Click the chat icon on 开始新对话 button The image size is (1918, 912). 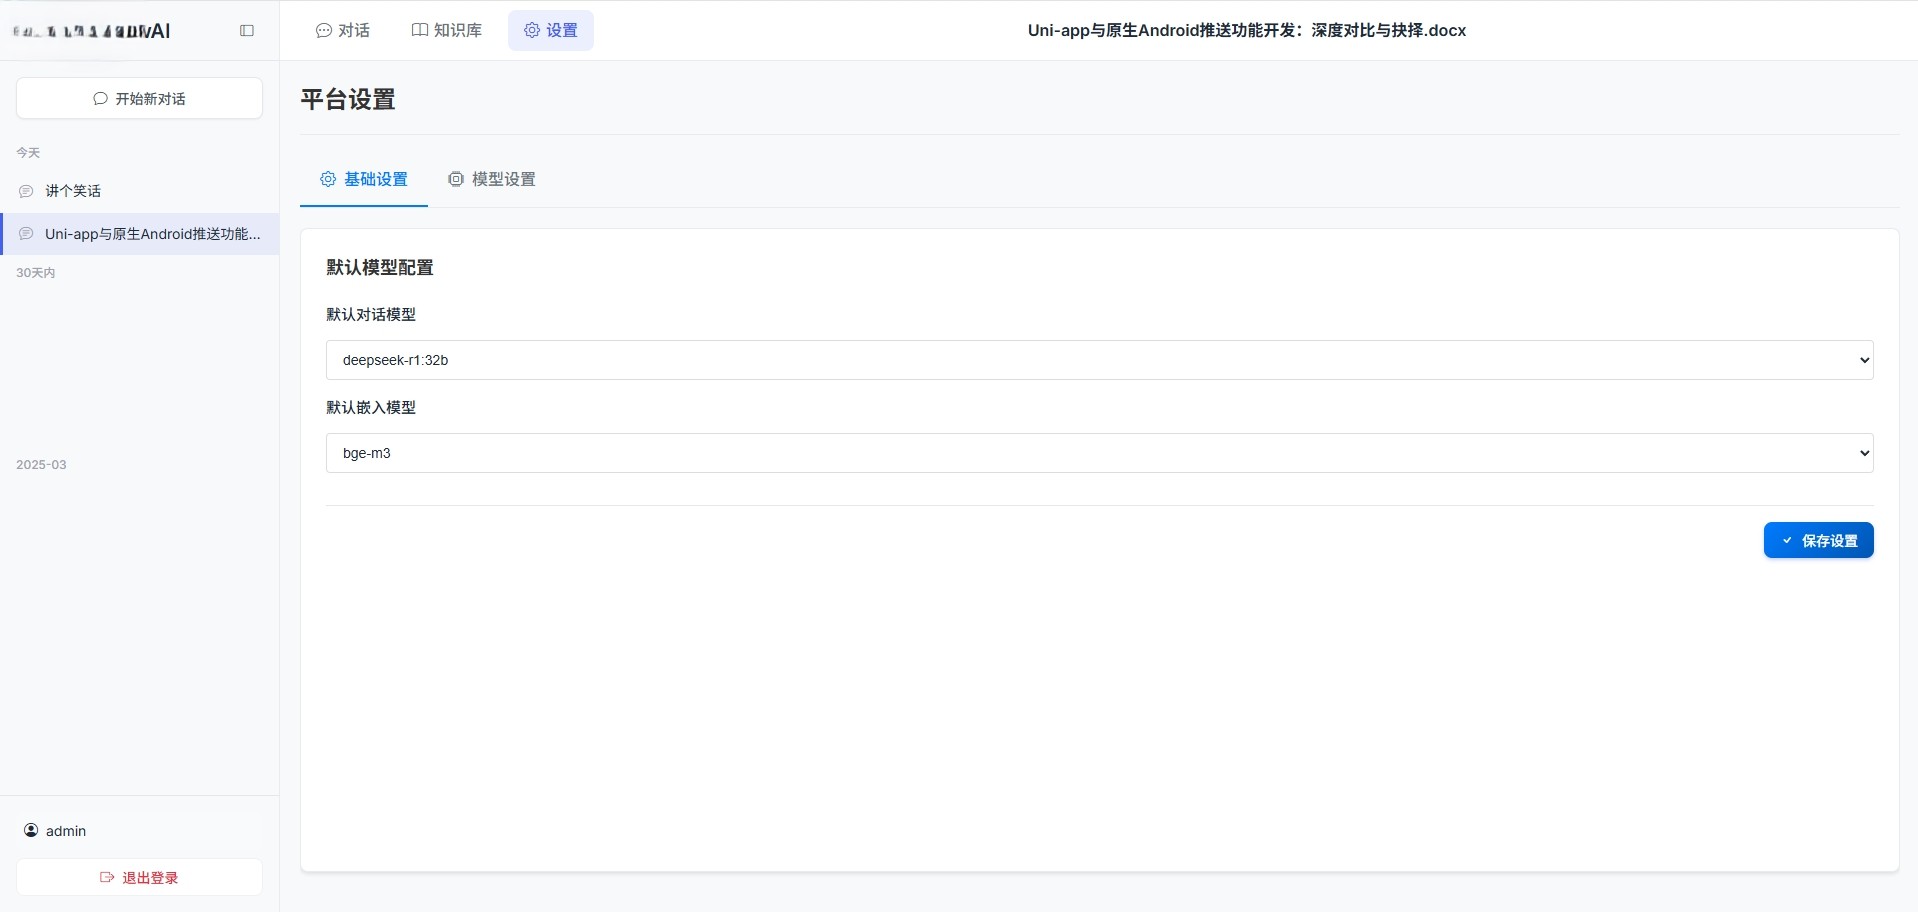click(100, 98)
